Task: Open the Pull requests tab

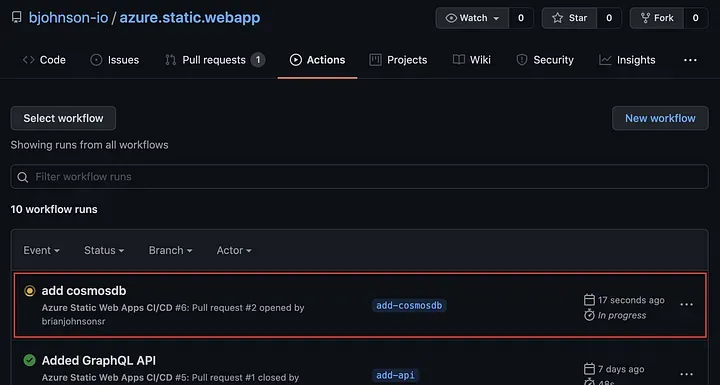Action: coord(215,60)
